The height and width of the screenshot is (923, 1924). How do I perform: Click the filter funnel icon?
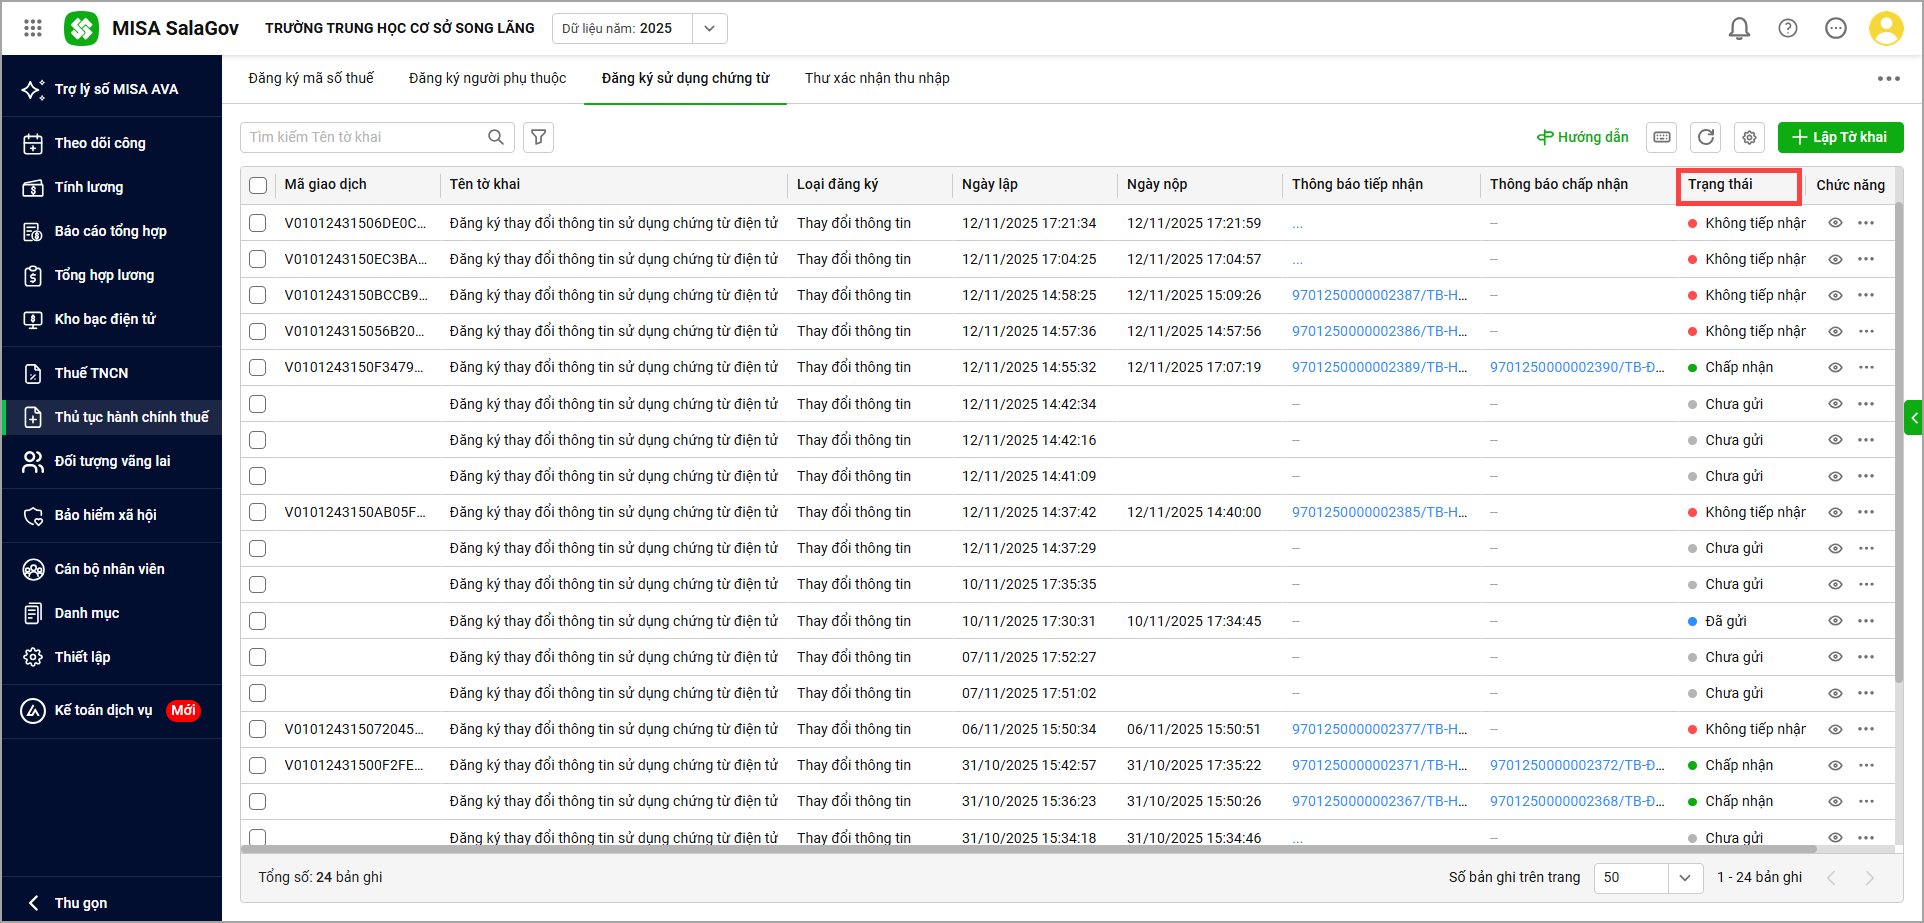pyautogui.click(x=538, y=137)
